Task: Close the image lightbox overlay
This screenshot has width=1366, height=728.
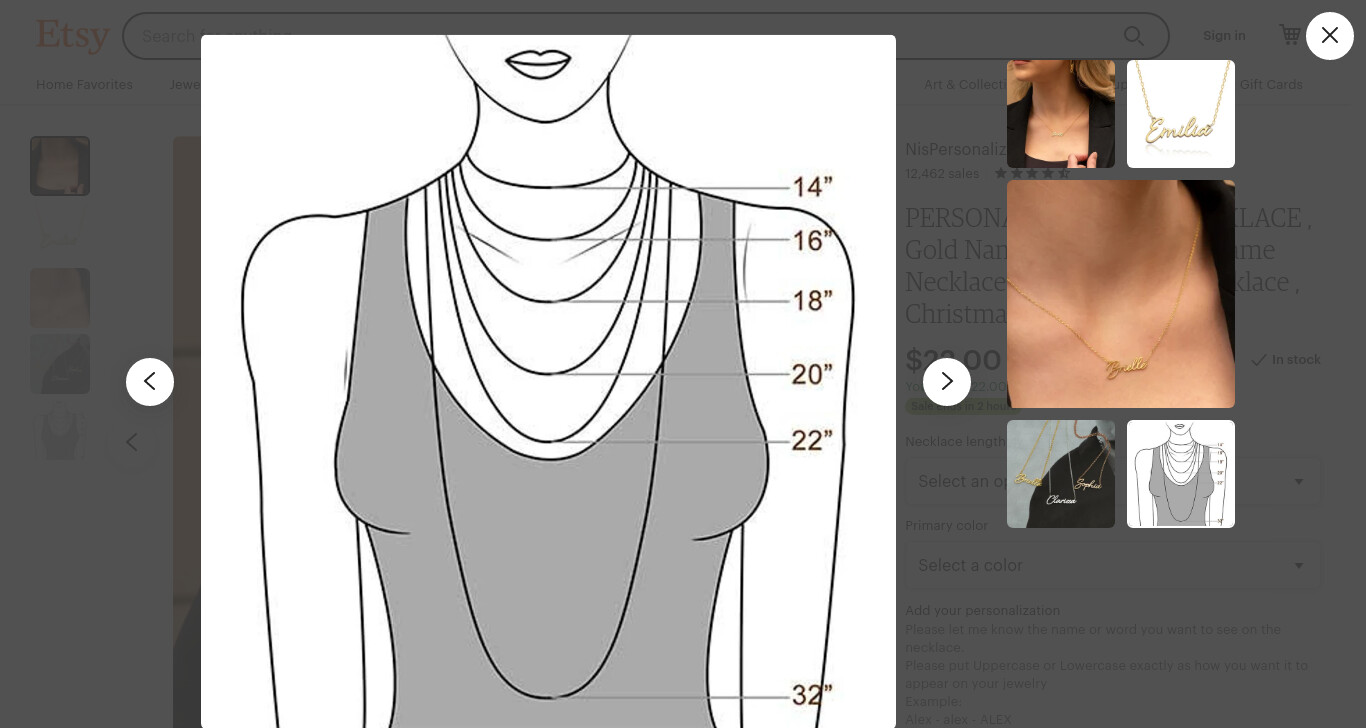Action: coord(1329,36)
